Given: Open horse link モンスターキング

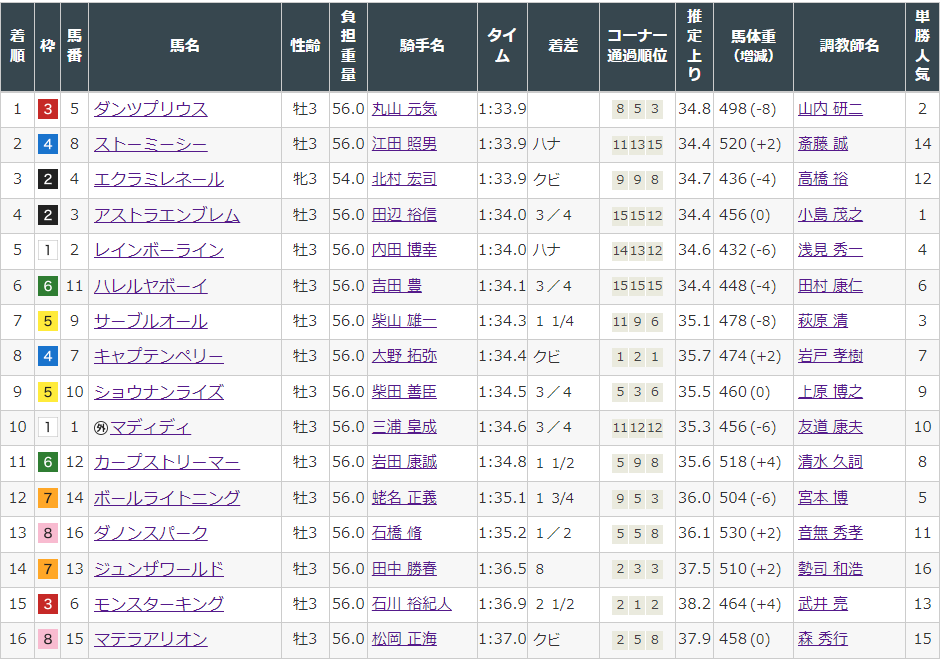Looking at the screenshot, I should pyautogui.click(x=158, y=603).
